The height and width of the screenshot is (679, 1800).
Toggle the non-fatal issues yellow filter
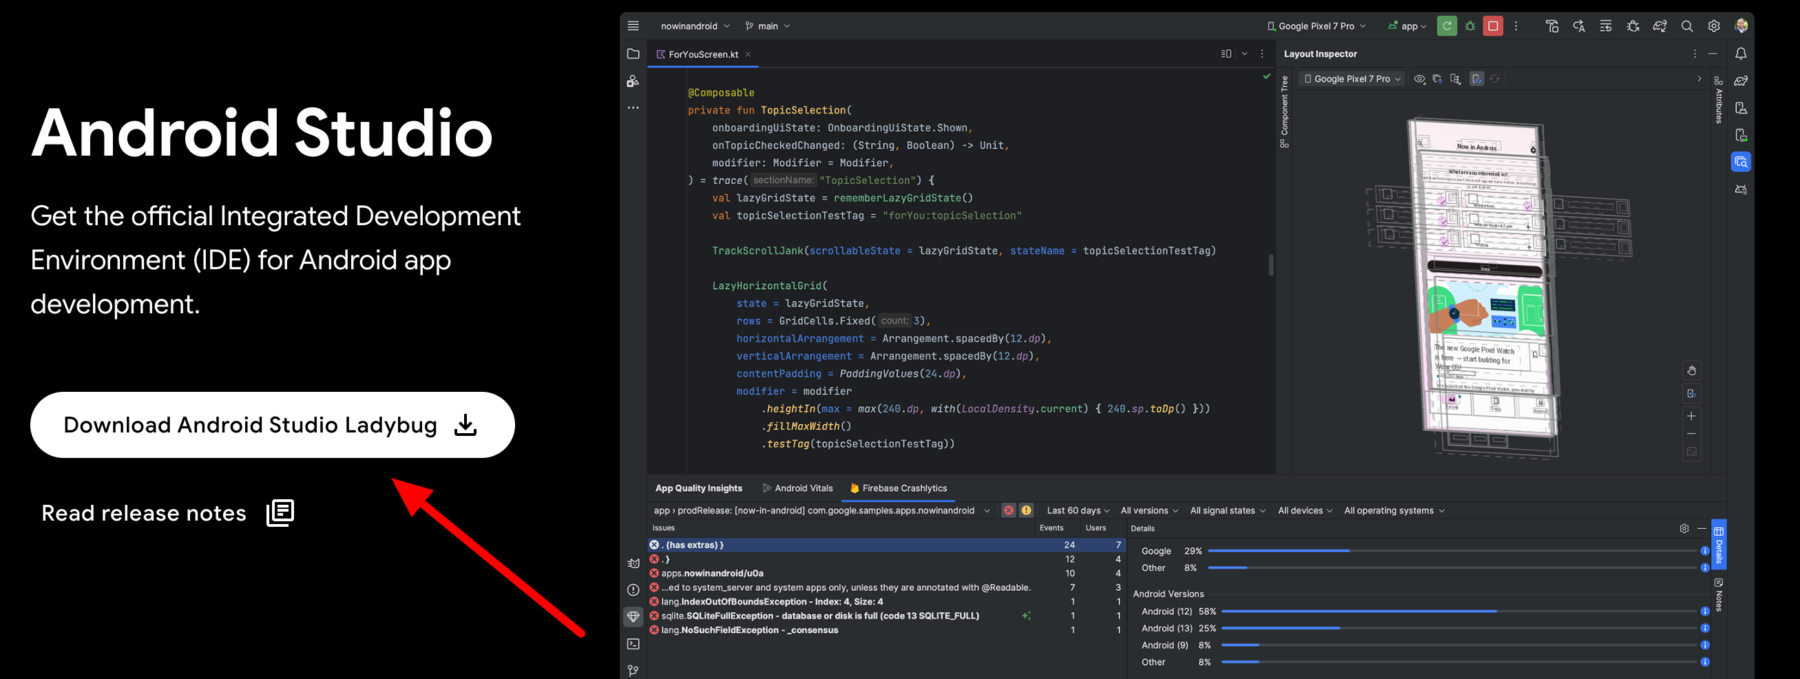click(1026, 510)
